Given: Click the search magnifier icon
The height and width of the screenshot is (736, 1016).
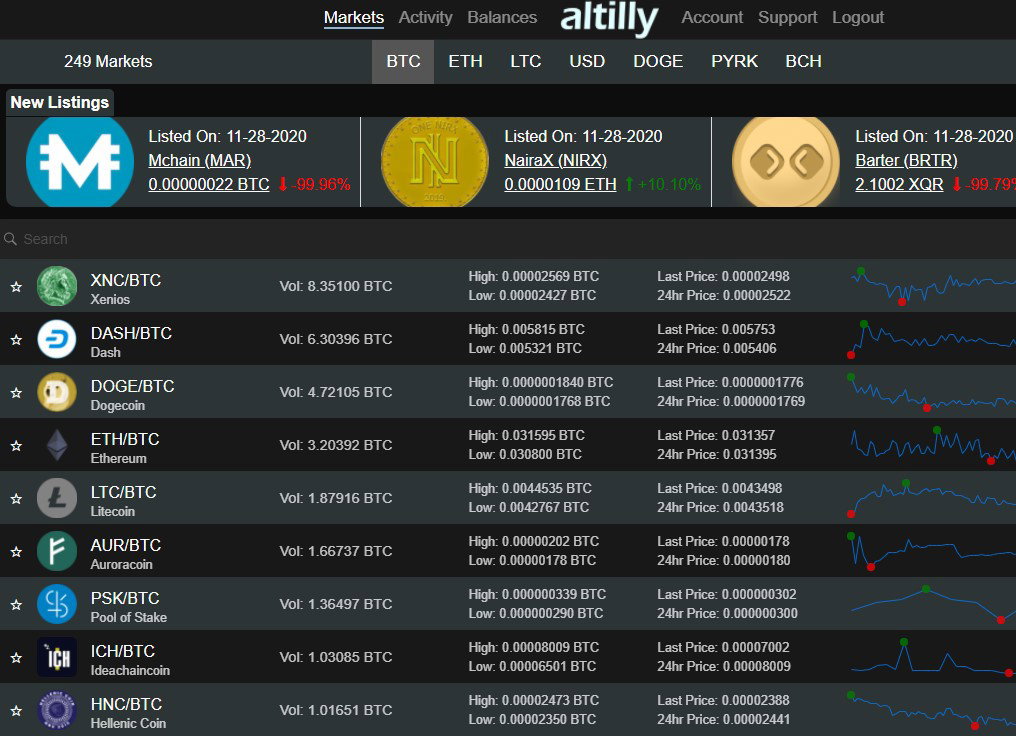Looking at the screenshot, I should tap(10, 239).
